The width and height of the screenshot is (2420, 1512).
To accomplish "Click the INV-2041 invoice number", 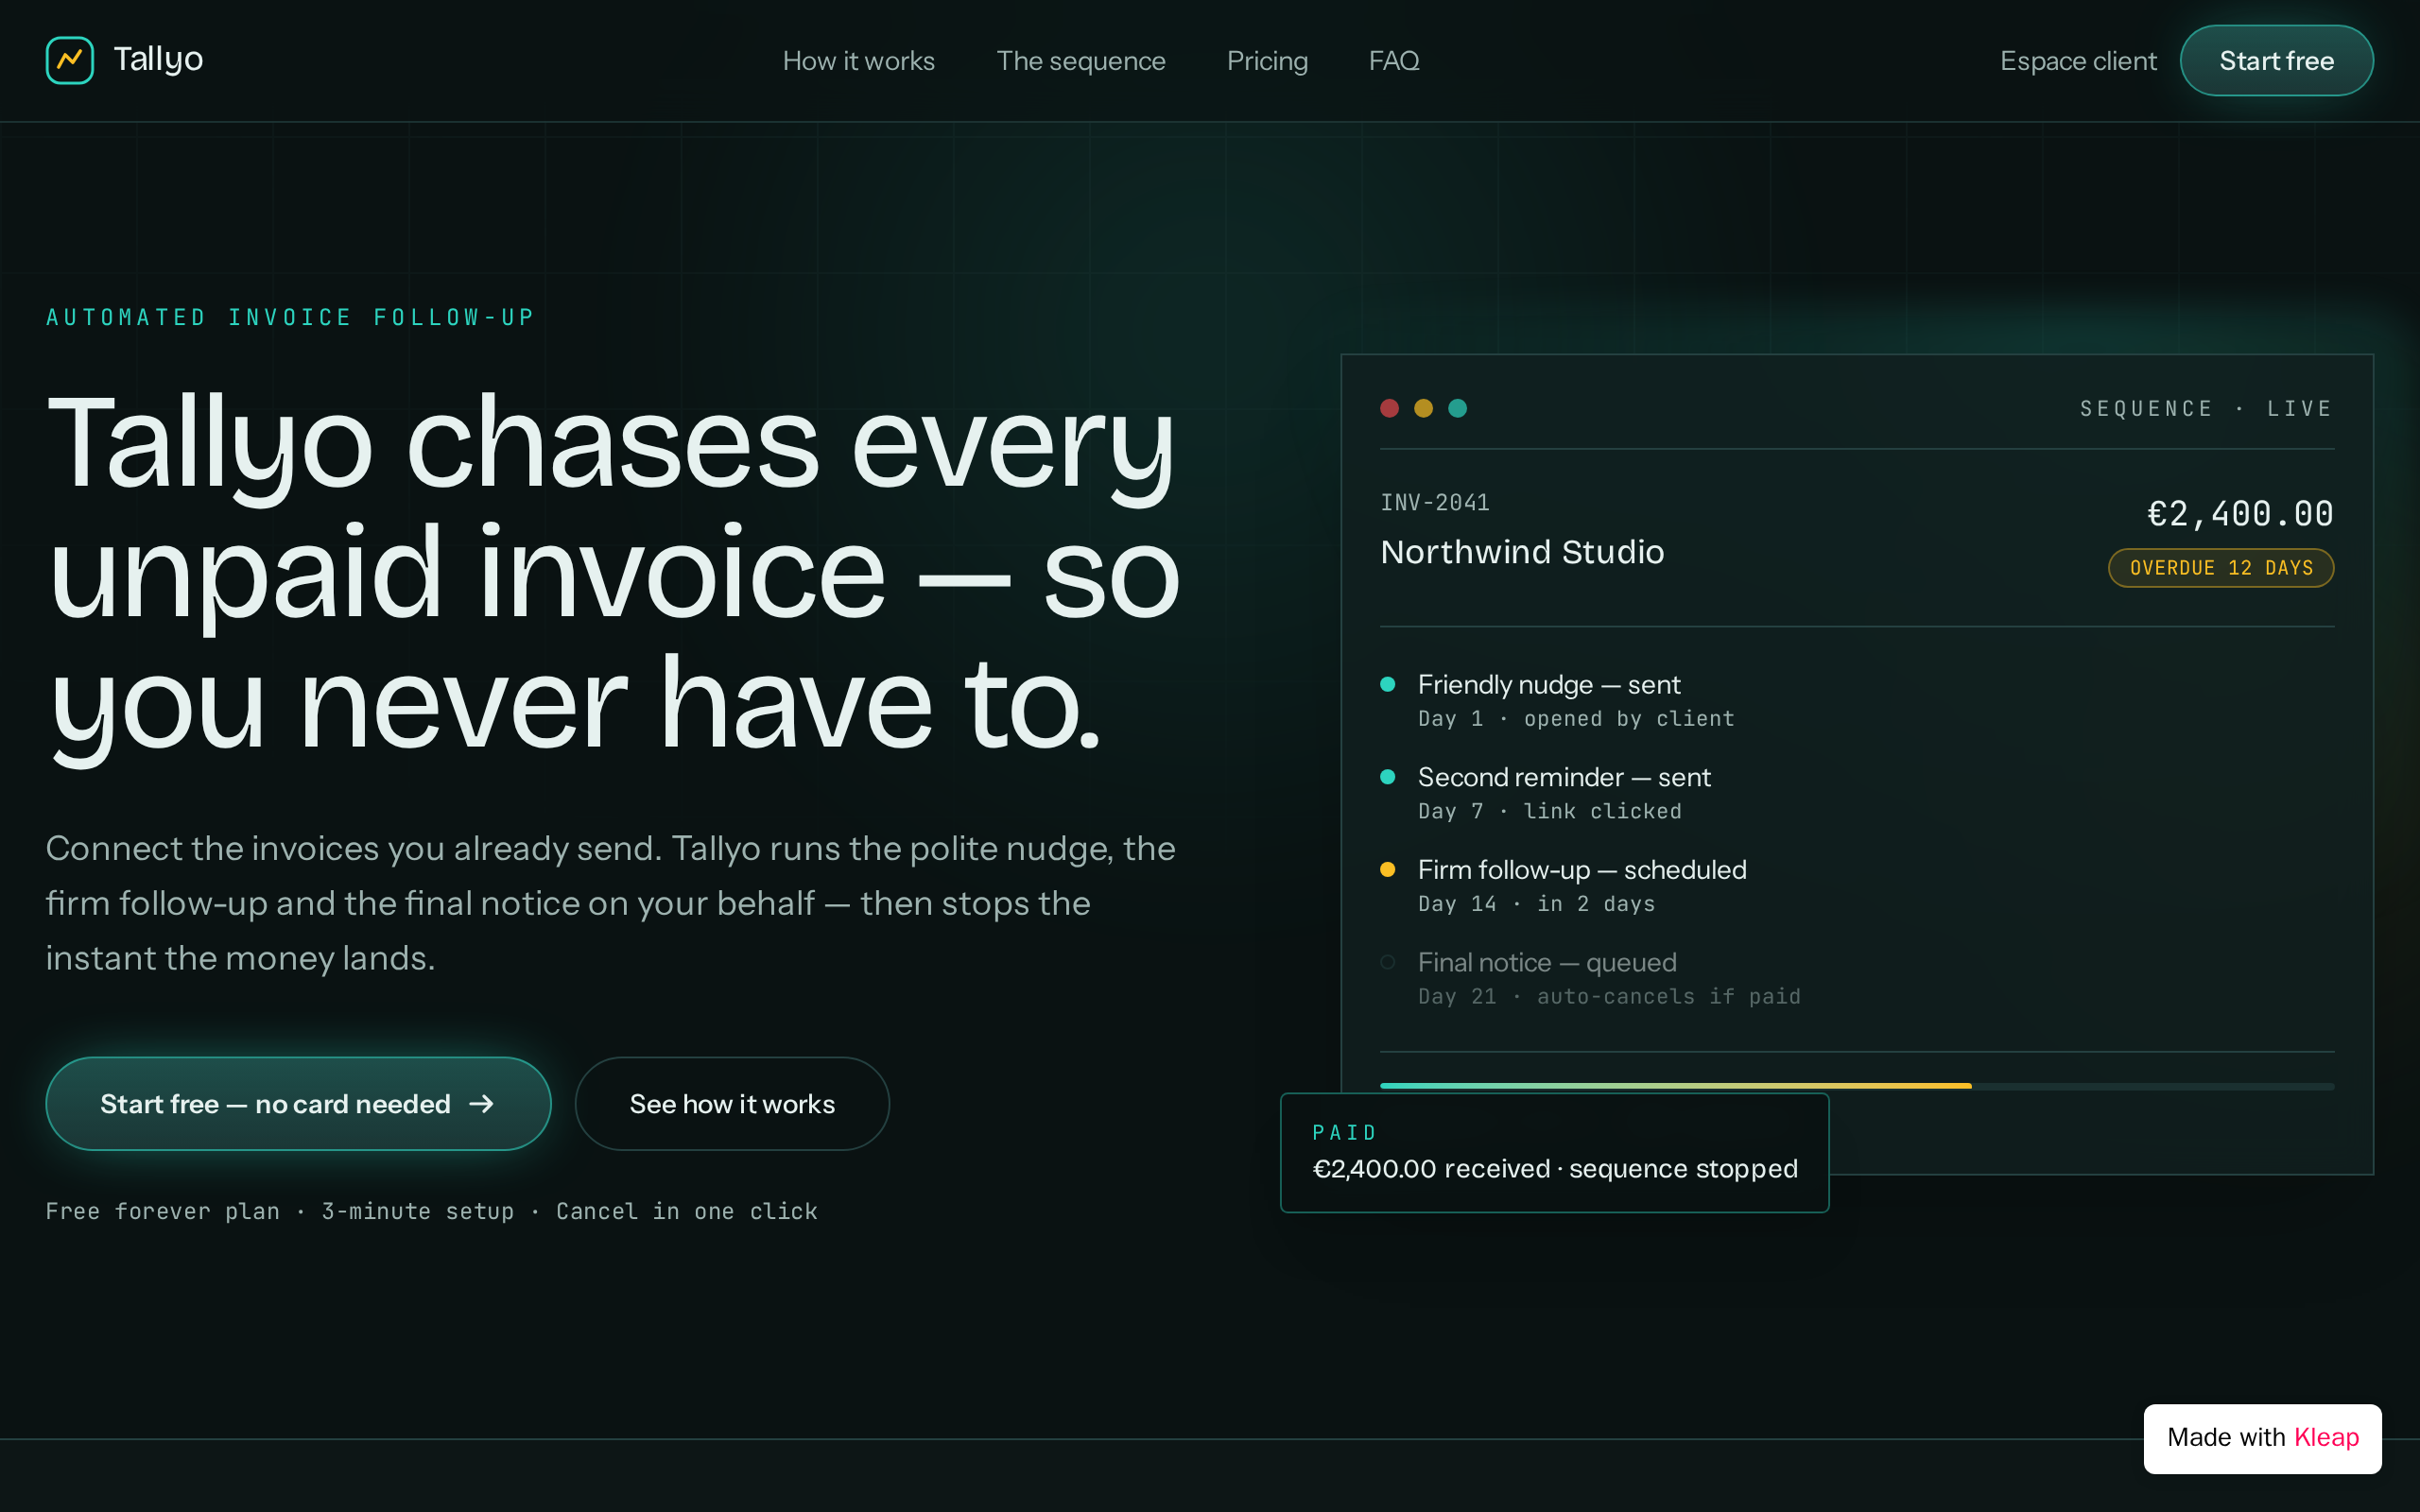I will coord(1435,502).
